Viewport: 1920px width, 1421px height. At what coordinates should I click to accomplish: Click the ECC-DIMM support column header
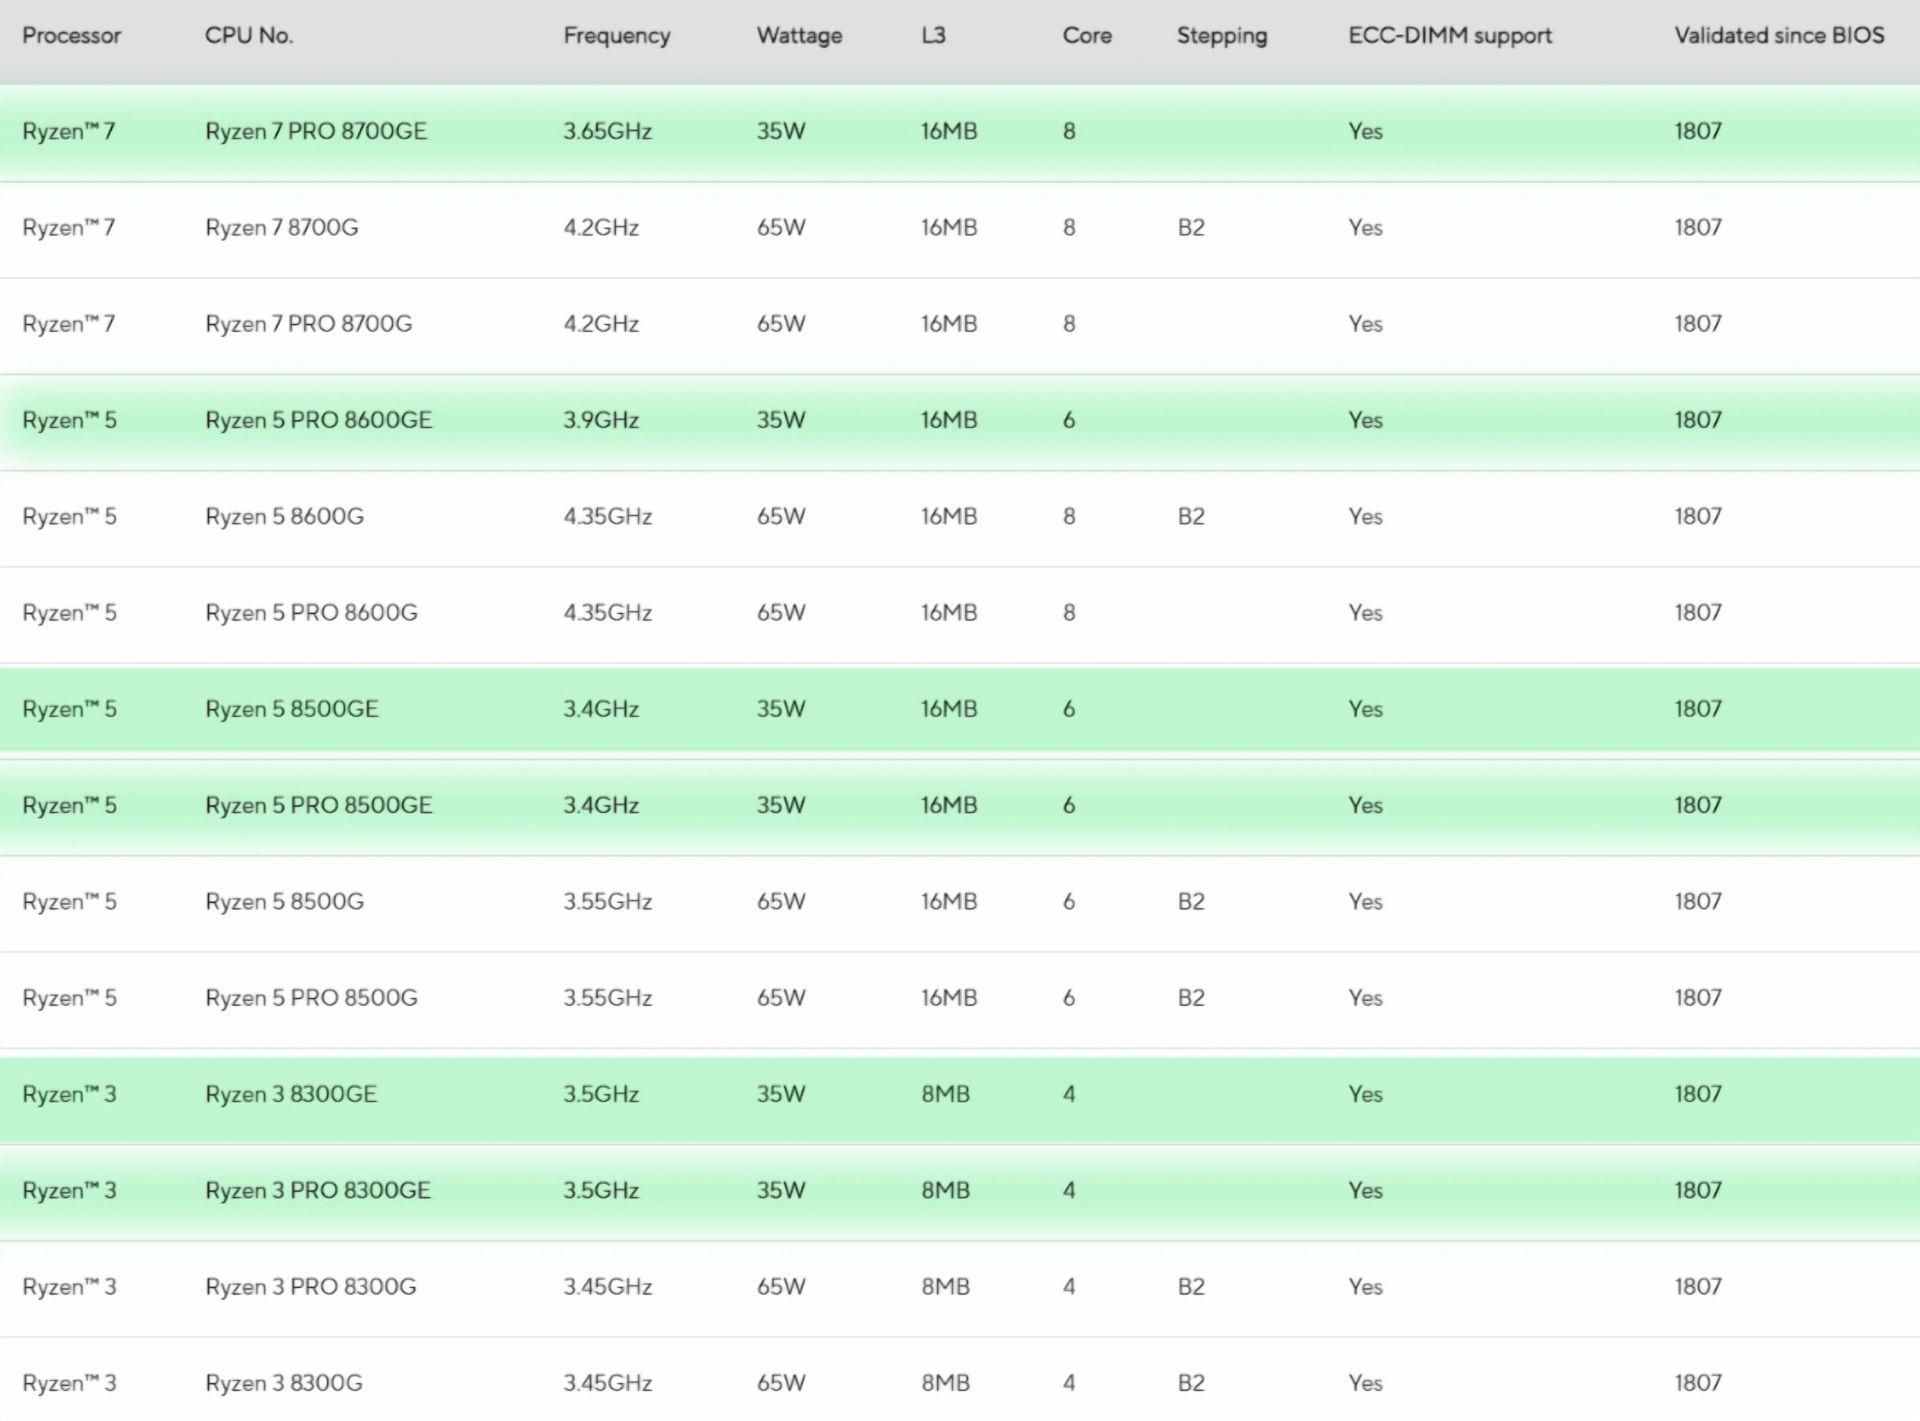[1450, 36]
